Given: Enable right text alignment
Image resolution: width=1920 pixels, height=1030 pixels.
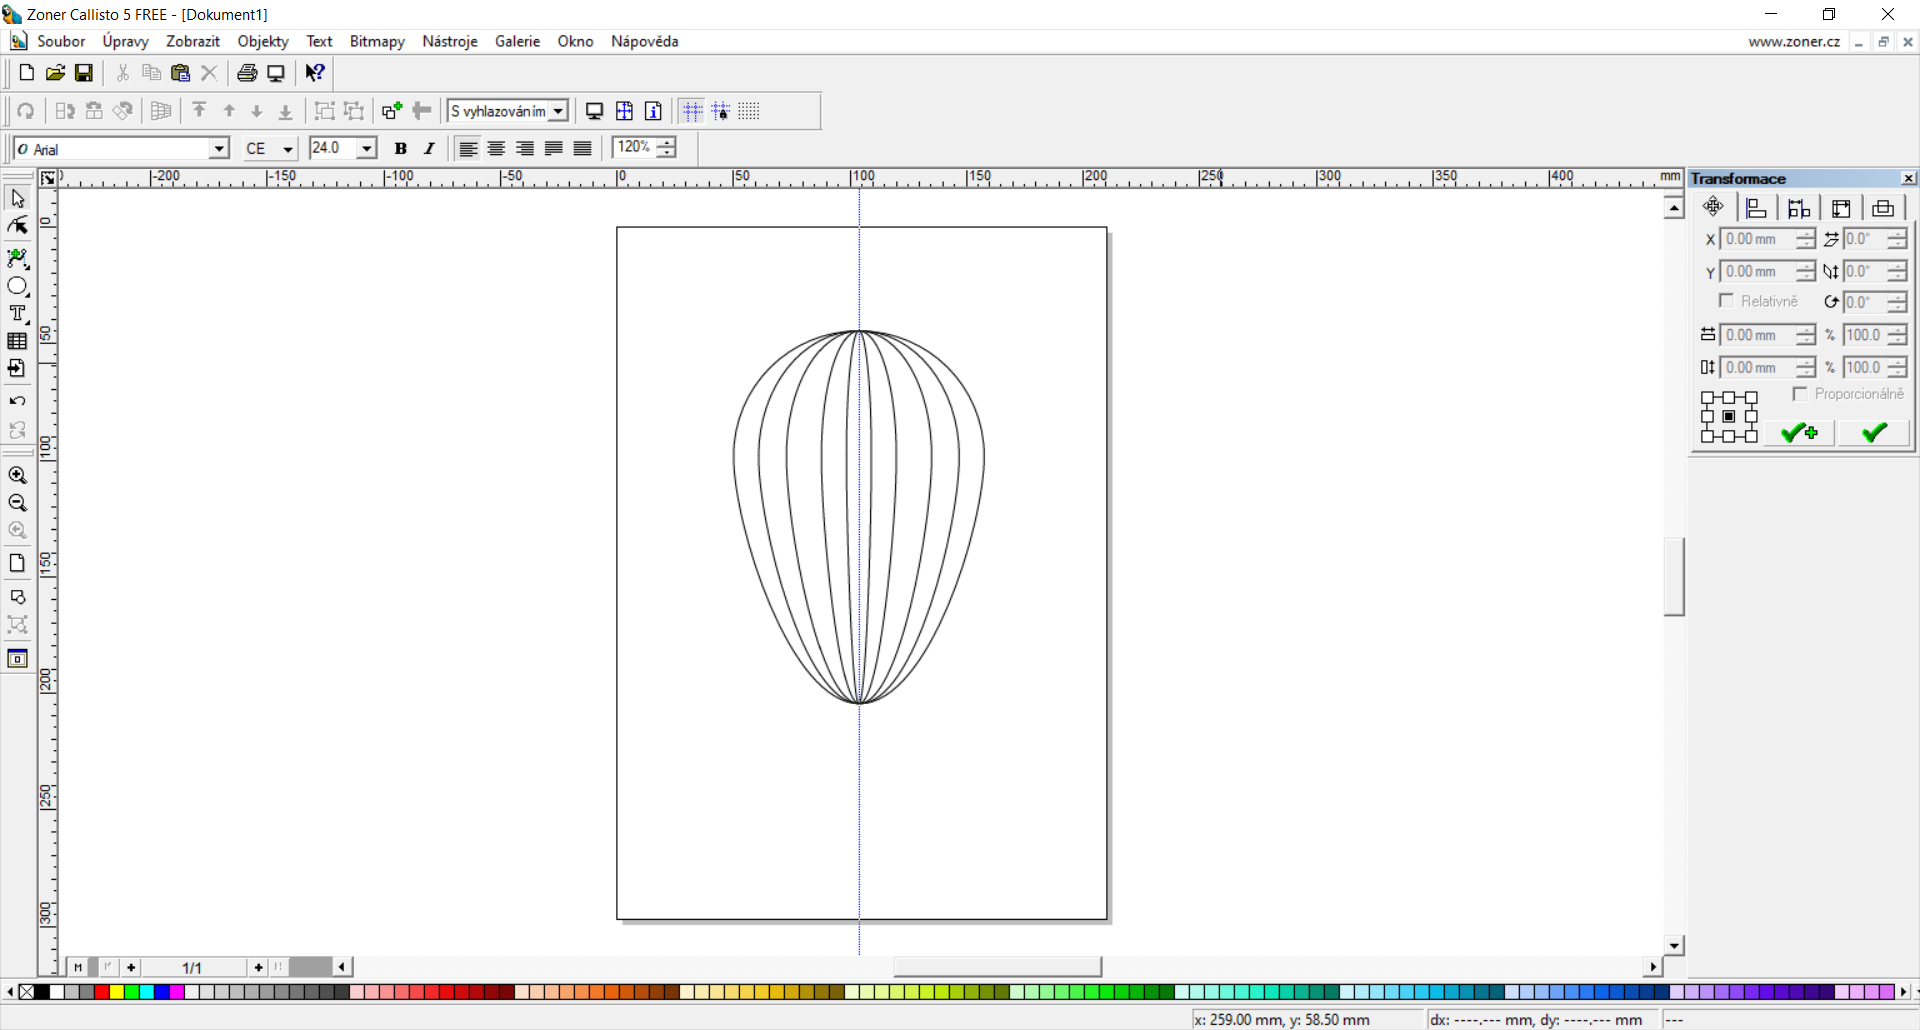Looking at the screenshot, I should tap(525, 149).
